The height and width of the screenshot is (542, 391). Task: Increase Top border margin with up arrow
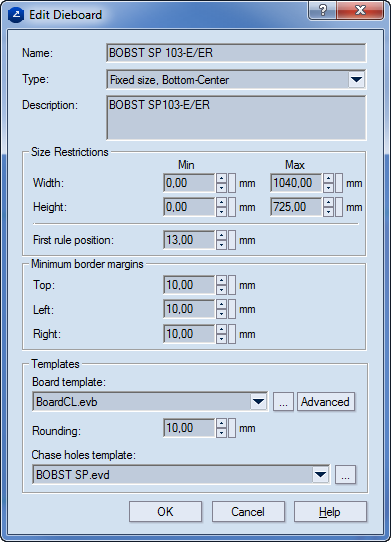221,280
